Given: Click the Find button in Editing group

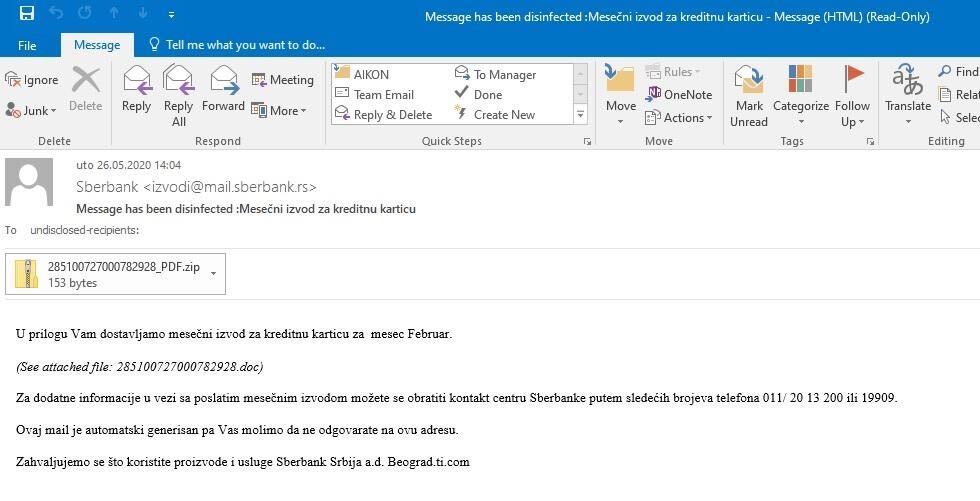Looking at the screenshot, I should coord(959,72).
